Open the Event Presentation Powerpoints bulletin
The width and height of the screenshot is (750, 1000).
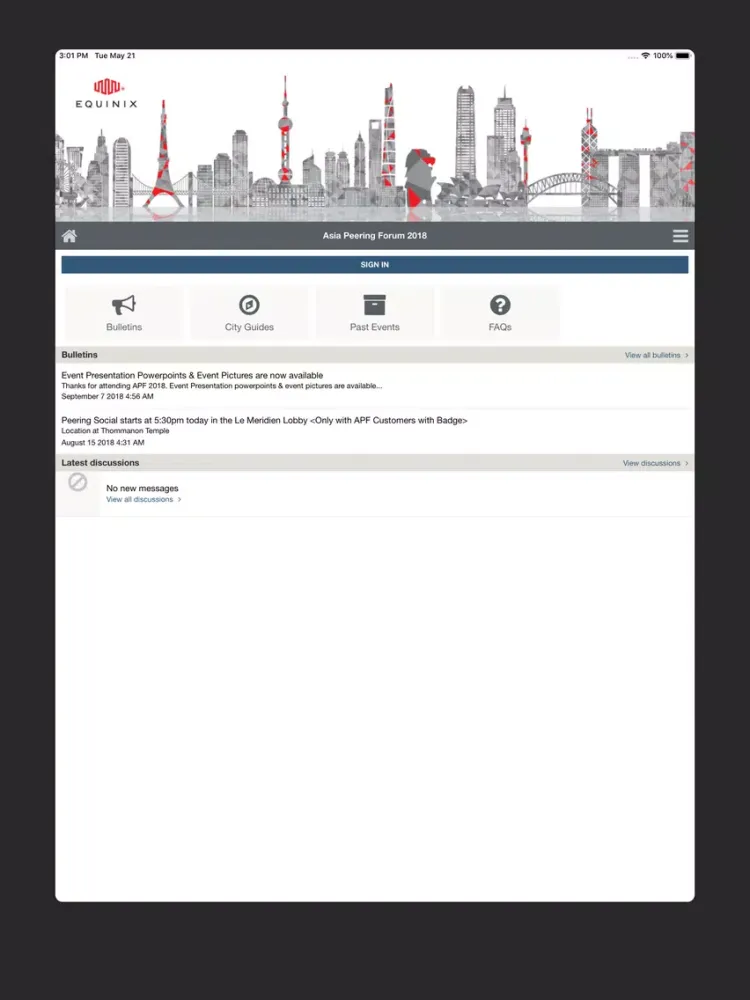pyautogui.click(x=374, y=385)
